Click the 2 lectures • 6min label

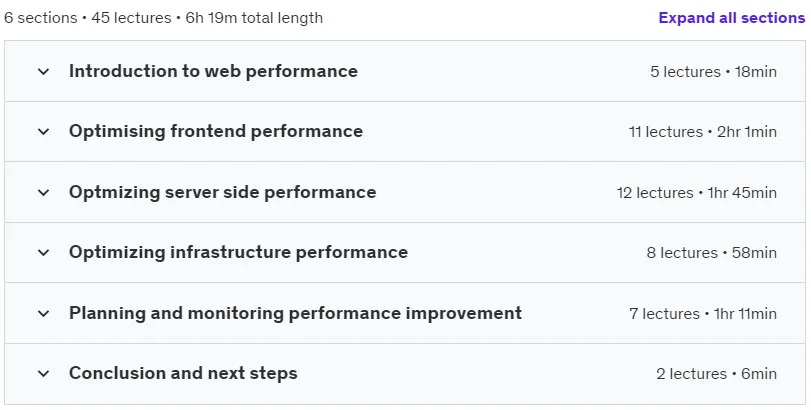pos(716,373)
